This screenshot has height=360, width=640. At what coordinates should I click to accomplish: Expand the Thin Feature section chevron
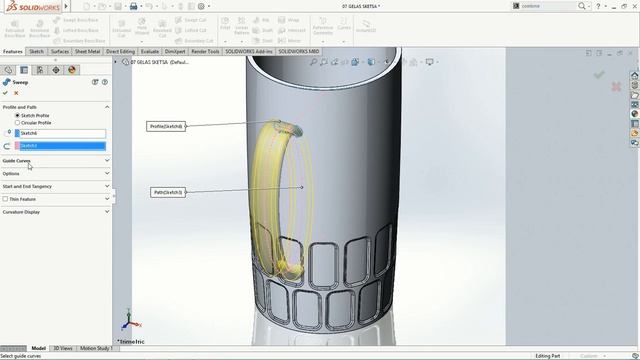(x=107, y=199)
